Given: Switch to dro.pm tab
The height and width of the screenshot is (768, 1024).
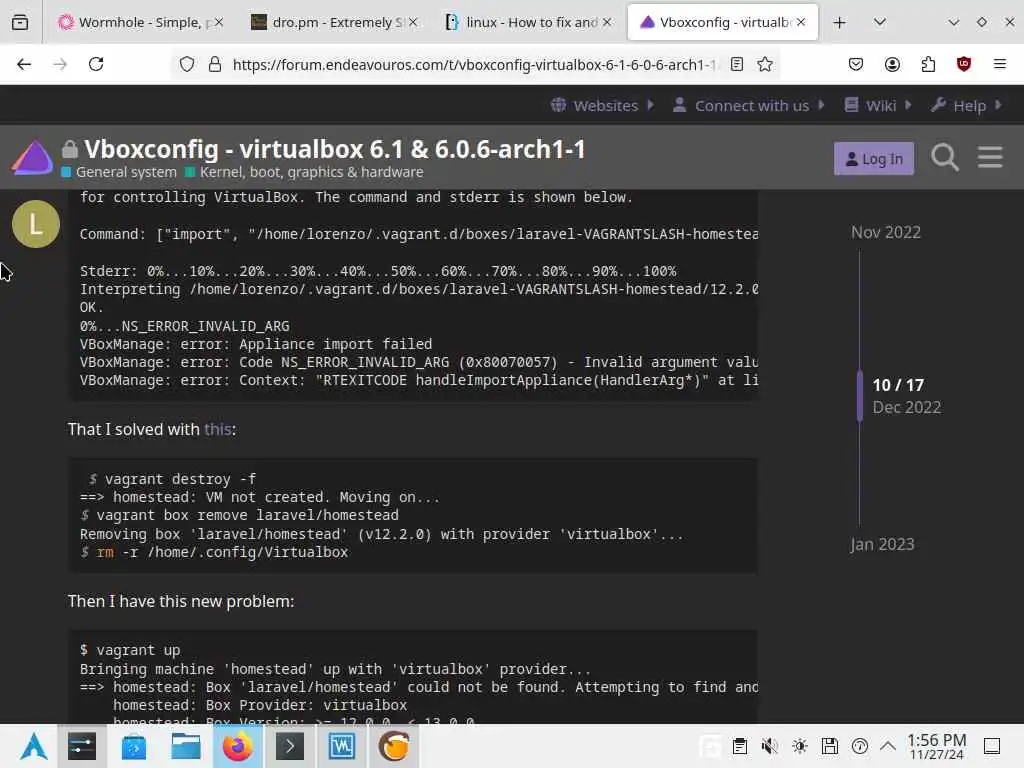Looking at the screenshot, I should pos(334,22).
